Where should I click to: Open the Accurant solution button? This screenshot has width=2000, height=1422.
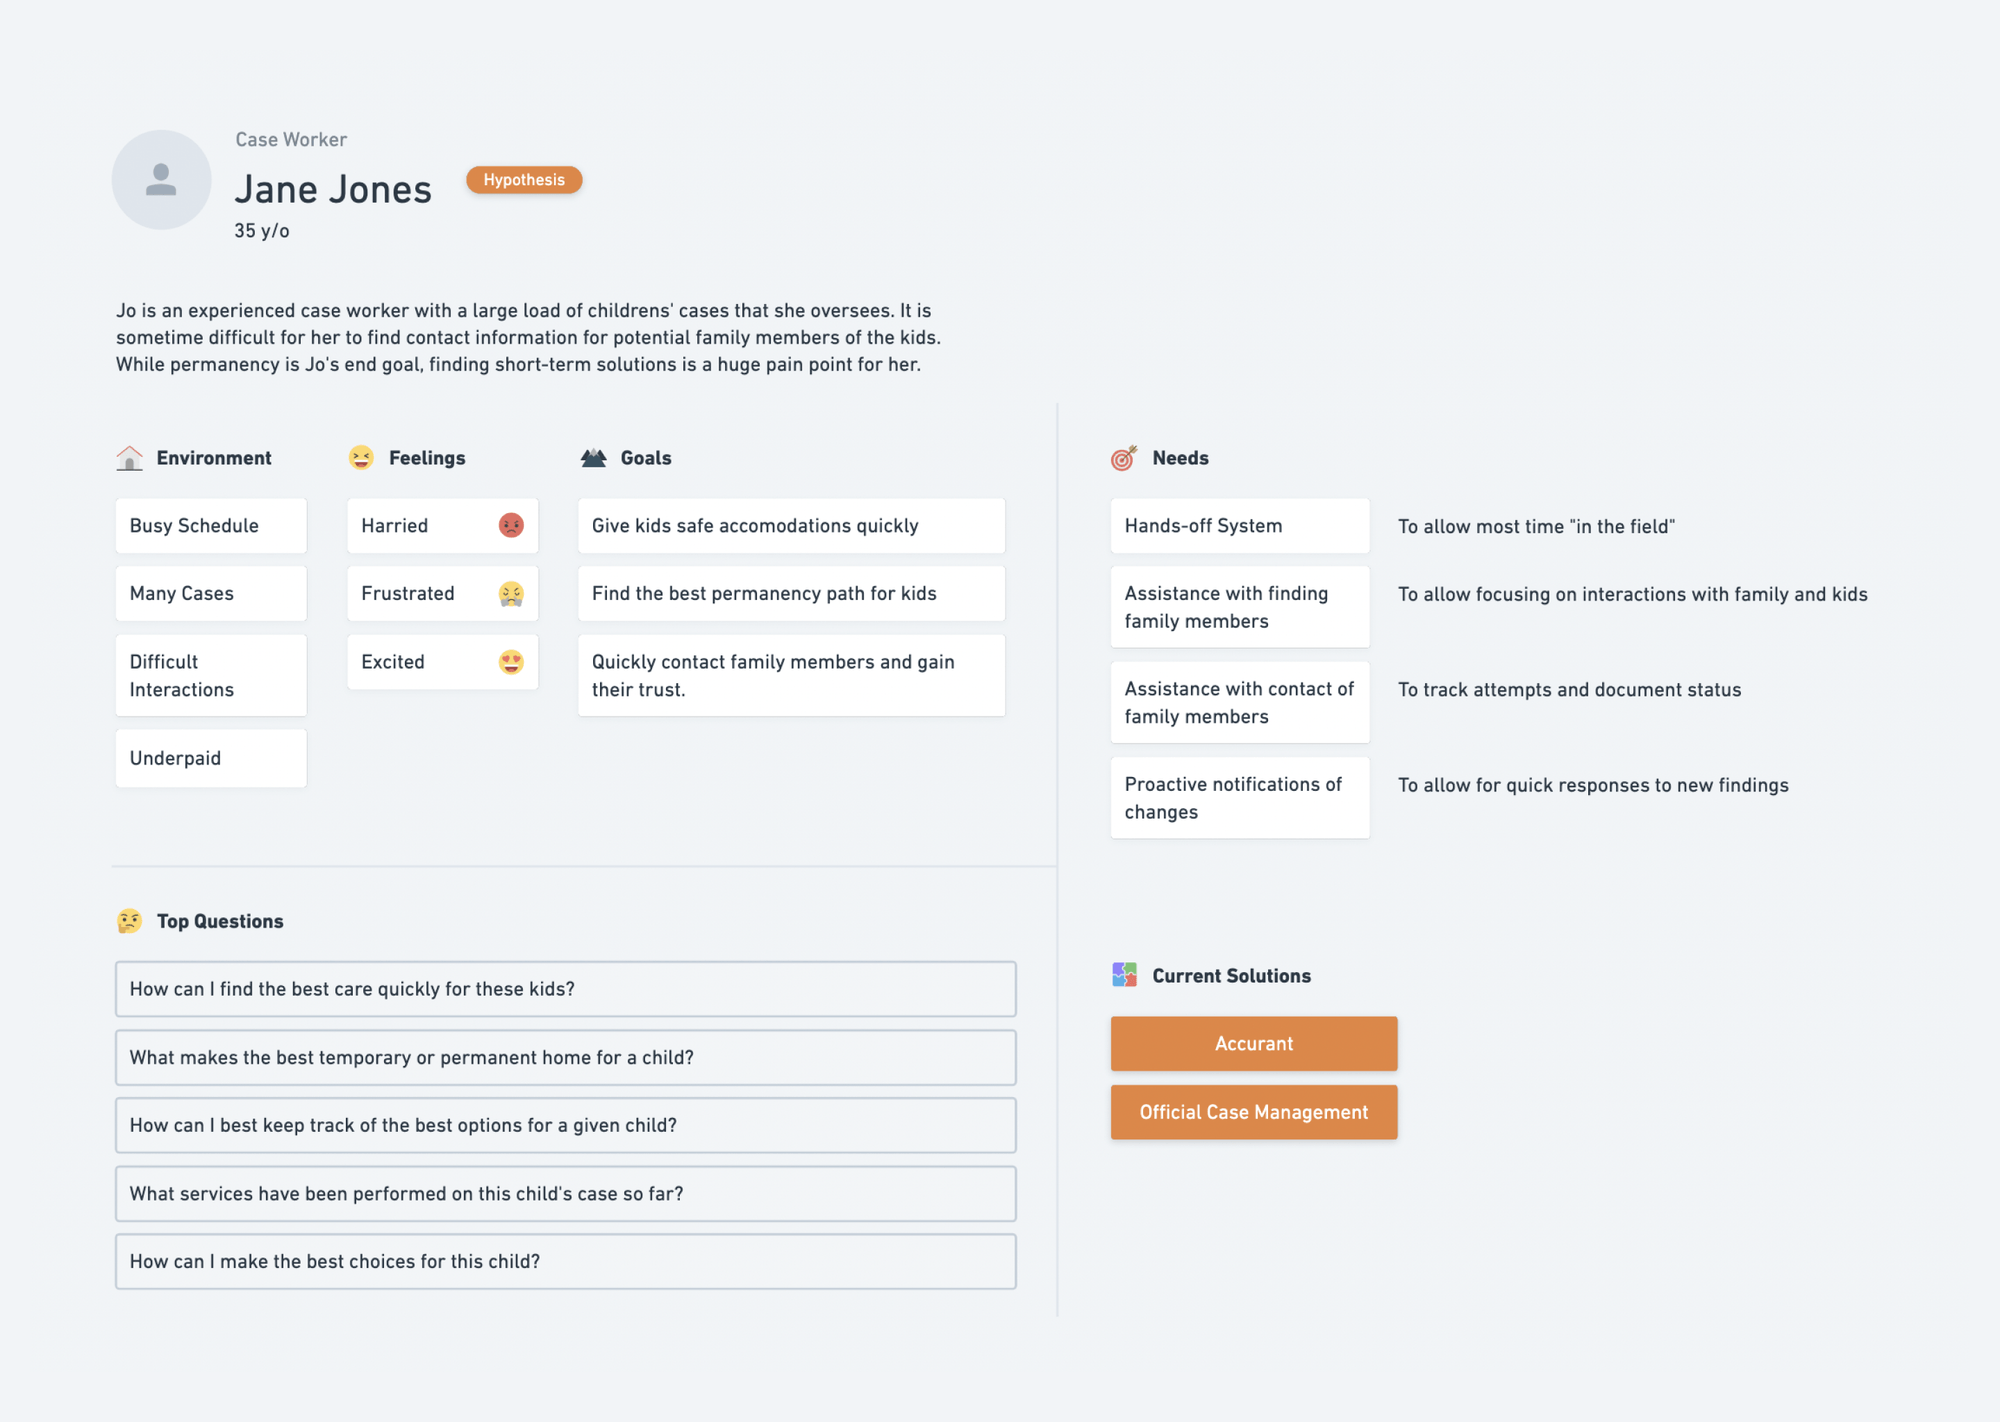[x=1254, y=1044]
